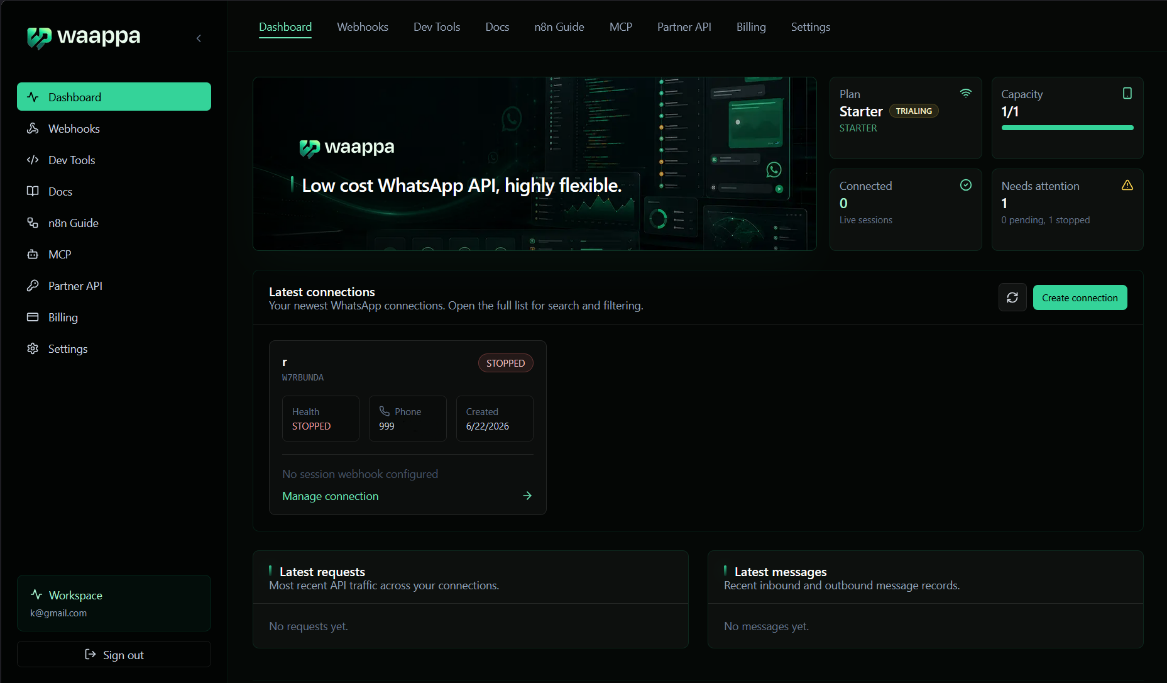The height and width of the screenshot is (683, 1167).
Task: Go to the Billing top tab
Action: (751, 27)
